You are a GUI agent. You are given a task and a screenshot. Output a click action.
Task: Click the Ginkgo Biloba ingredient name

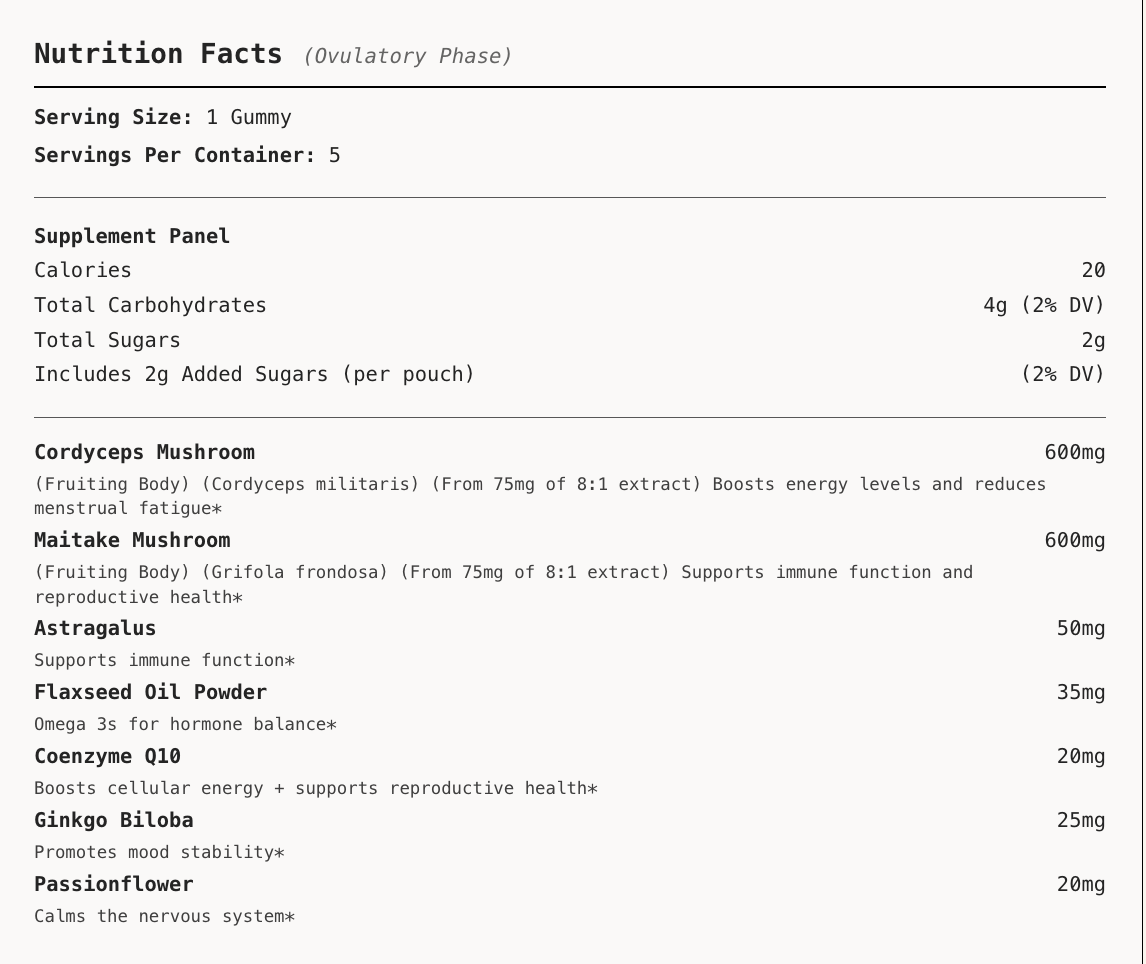pos(113,820)
